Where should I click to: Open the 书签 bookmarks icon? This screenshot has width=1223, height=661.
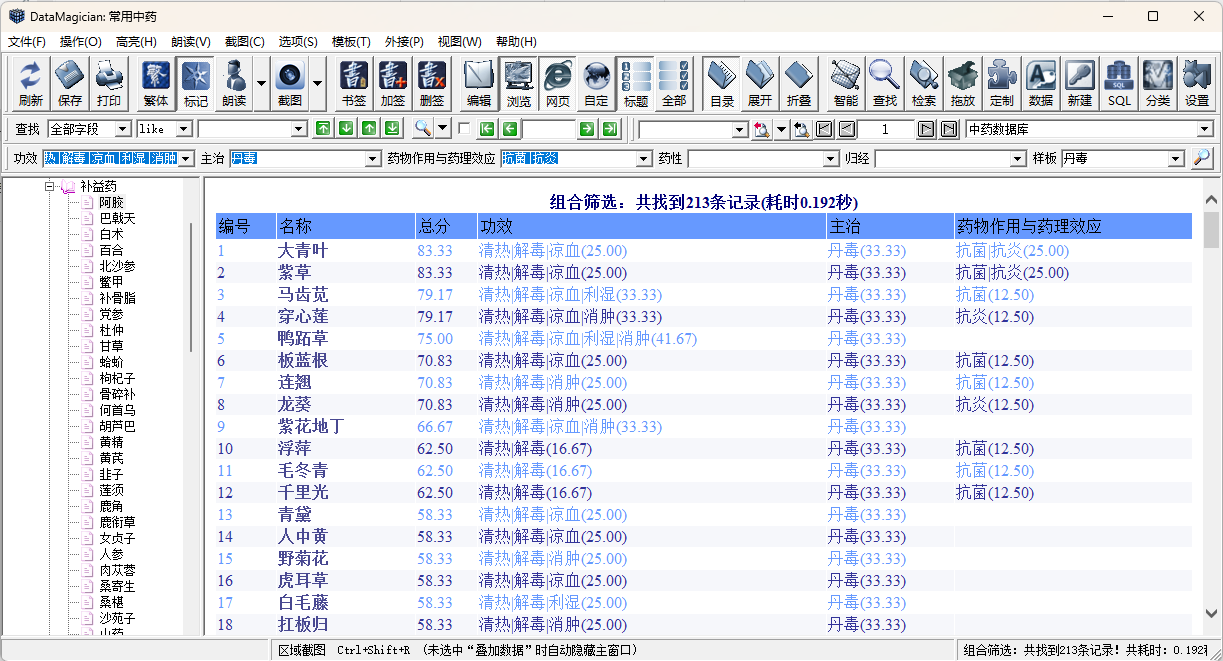click(354, 84)
